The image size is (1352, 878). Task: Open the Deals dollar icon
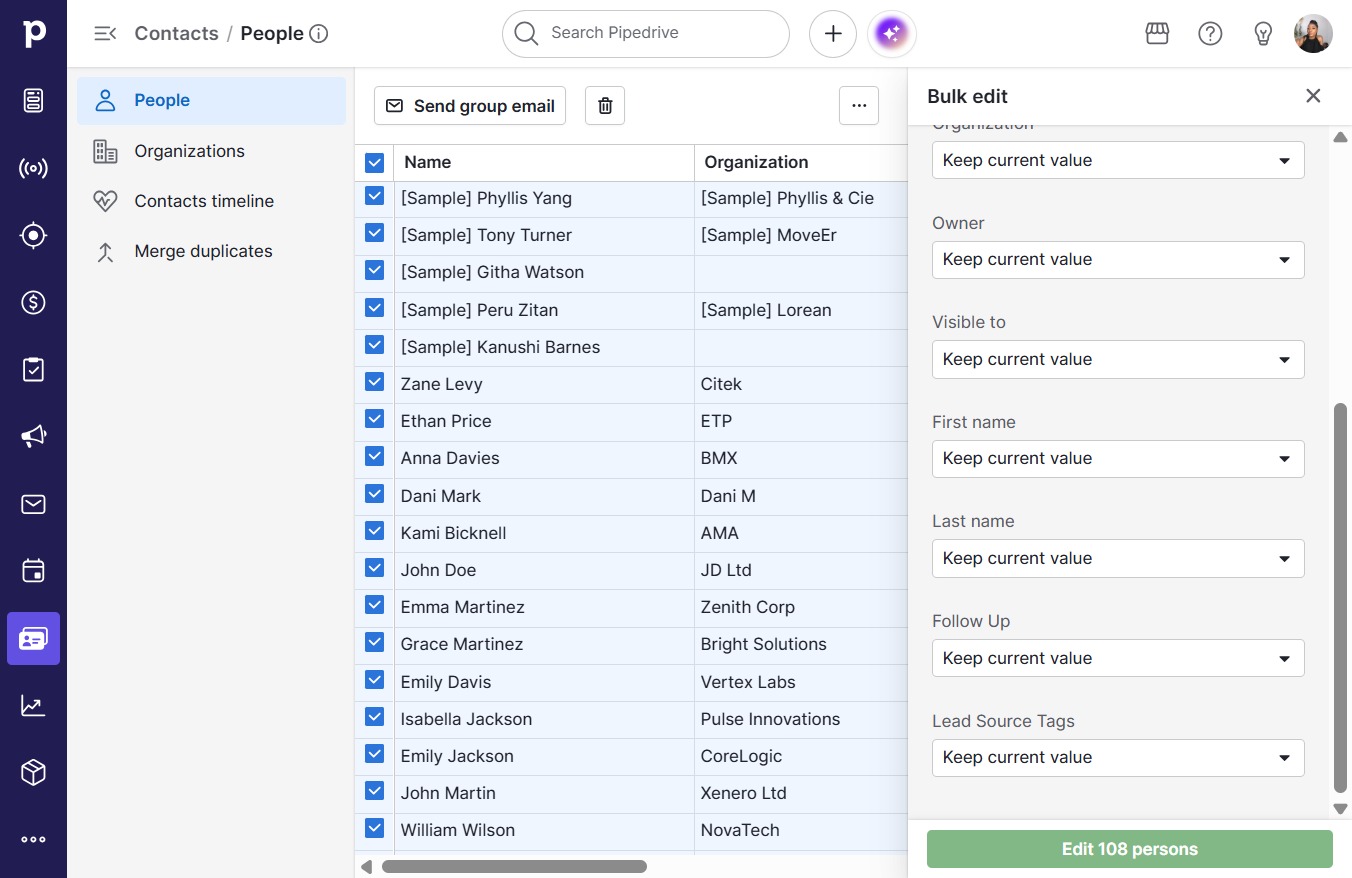(x=33, y=302)
